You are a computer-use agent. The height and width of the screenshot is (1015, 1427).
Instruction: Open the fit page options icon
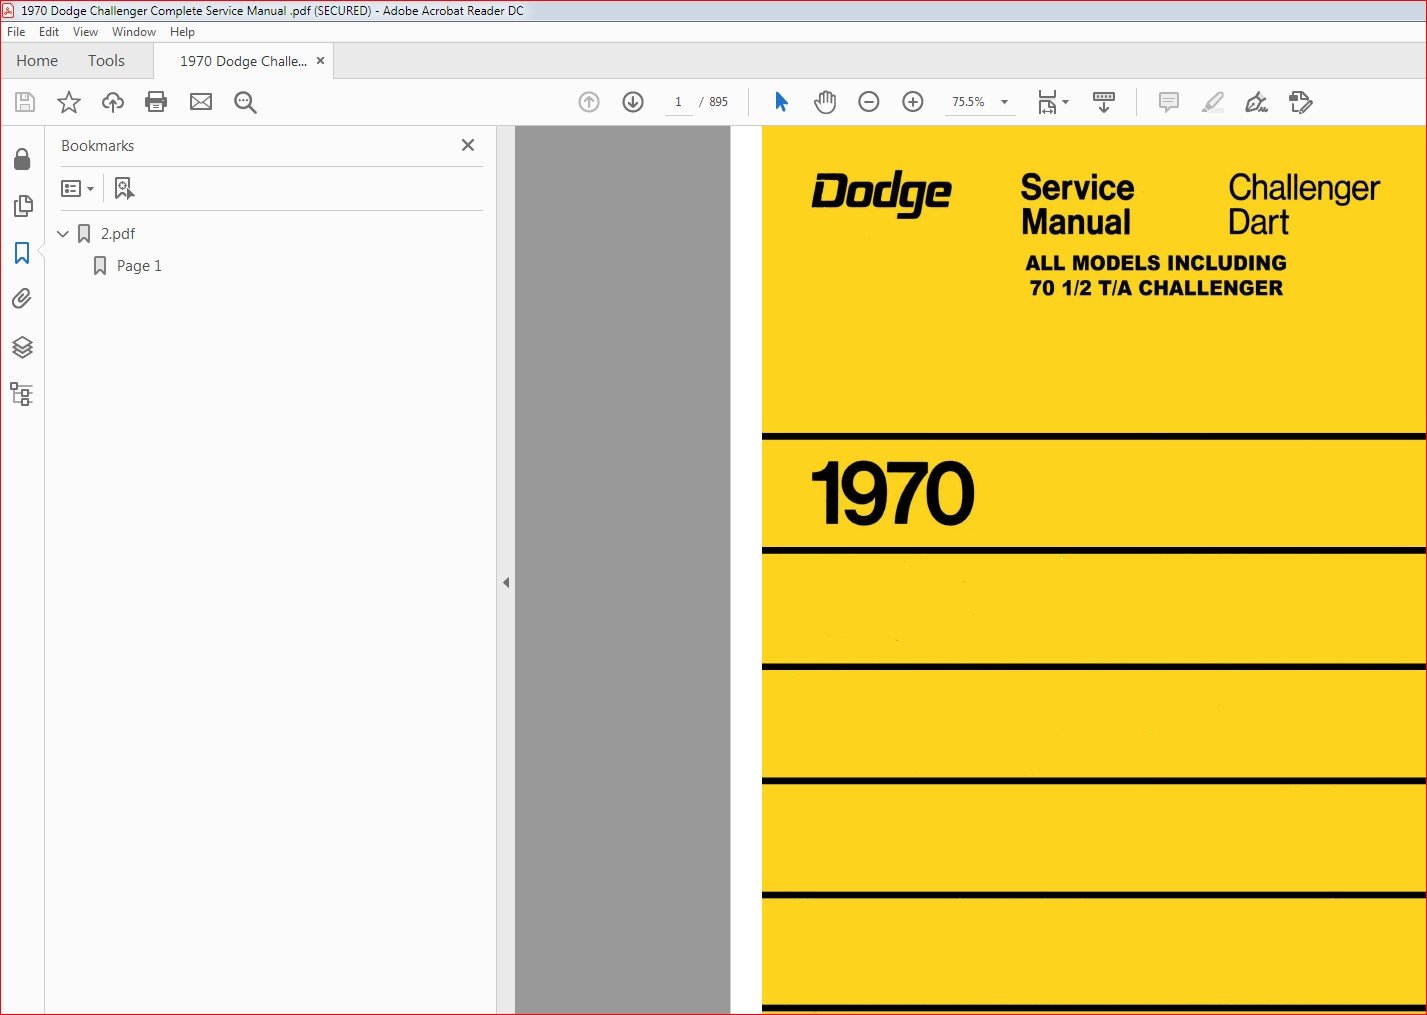coord(1052,102)
